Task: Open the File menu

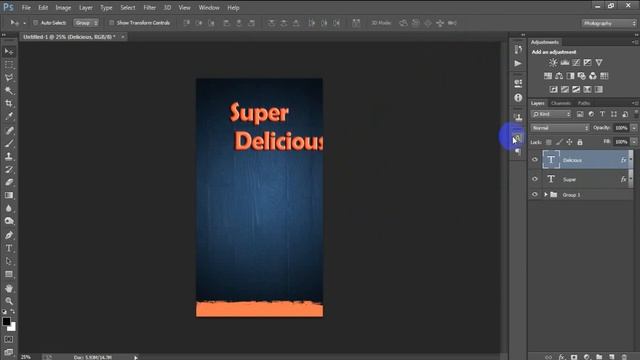Action: [26, 7]
